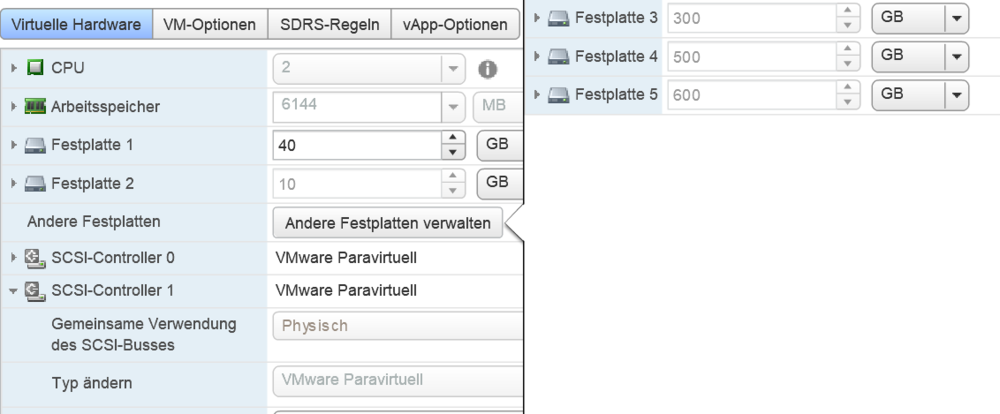Select the vApp-Optionen tab
Viewport: 1000px width, 414px height.
click(455, 24)
